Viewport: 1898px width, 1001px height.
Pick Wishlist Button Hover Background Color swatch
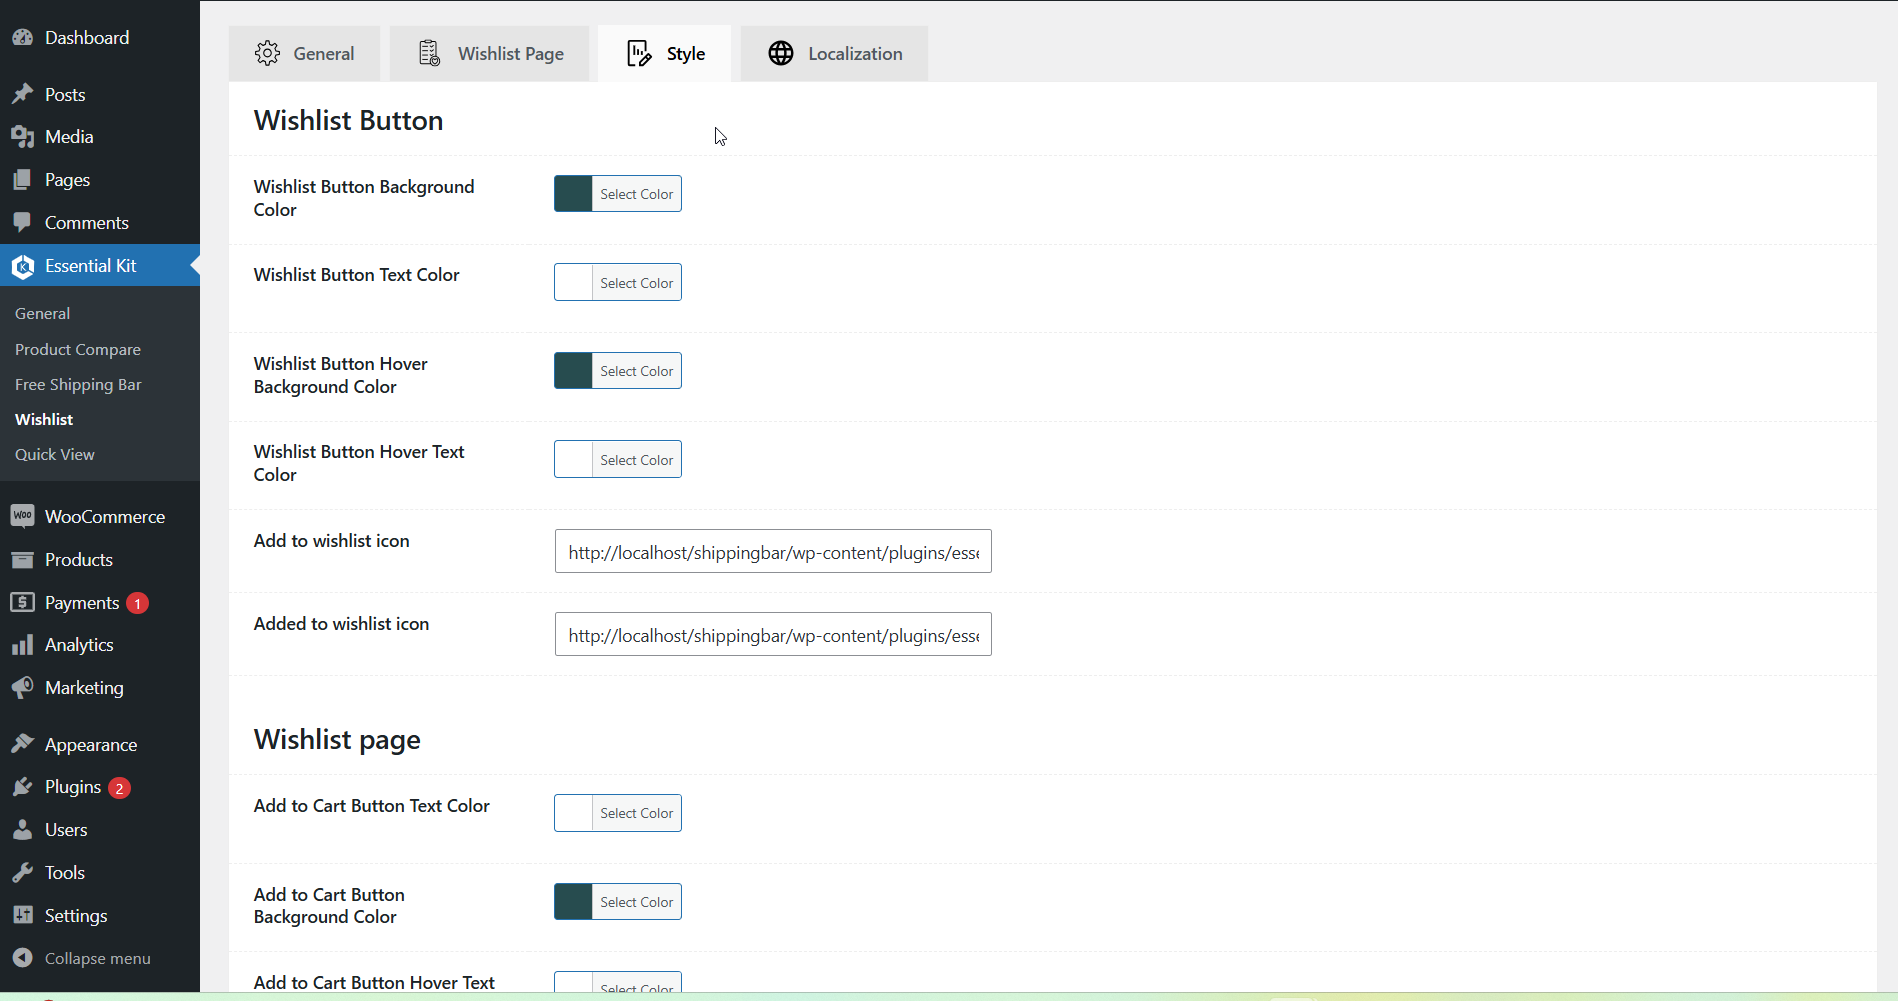(574, 371)
